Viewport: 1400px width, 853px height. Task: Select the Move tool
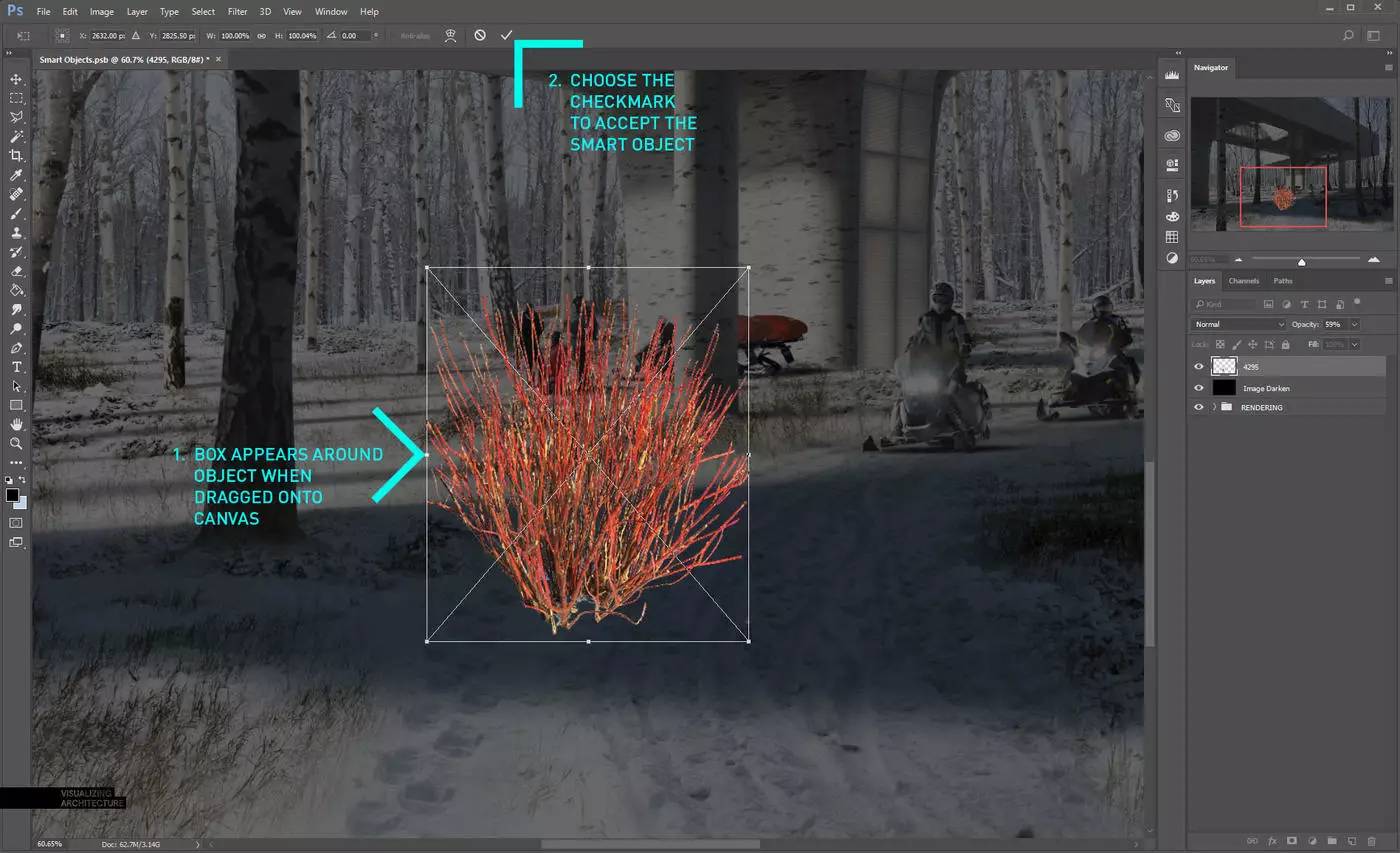point(16,79)
